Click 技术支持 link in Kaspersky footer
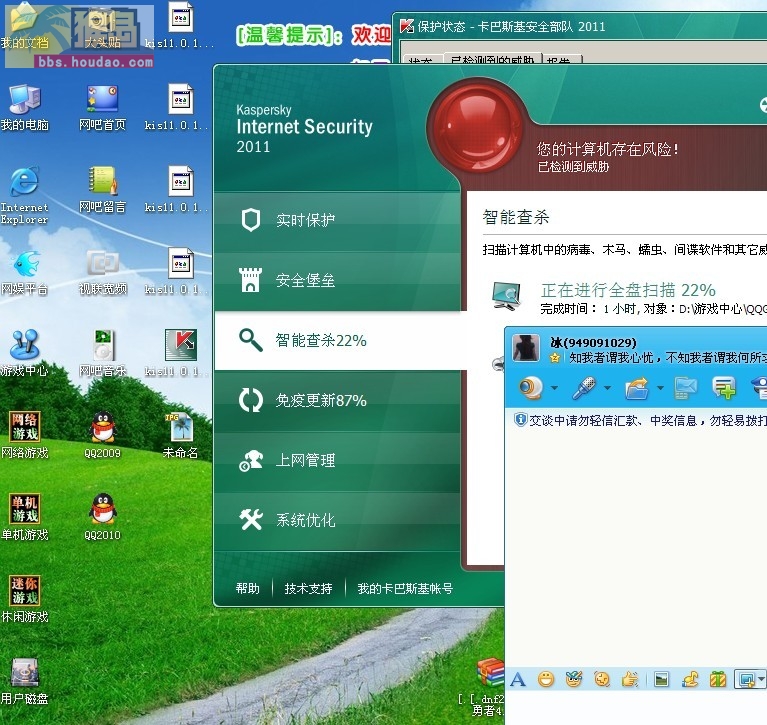 [x=308, y=588]
